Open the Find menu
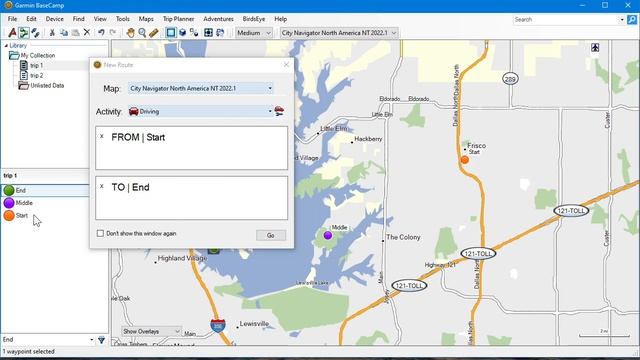The height and width of the screenshot is (360, 640). tap(78, 19)
